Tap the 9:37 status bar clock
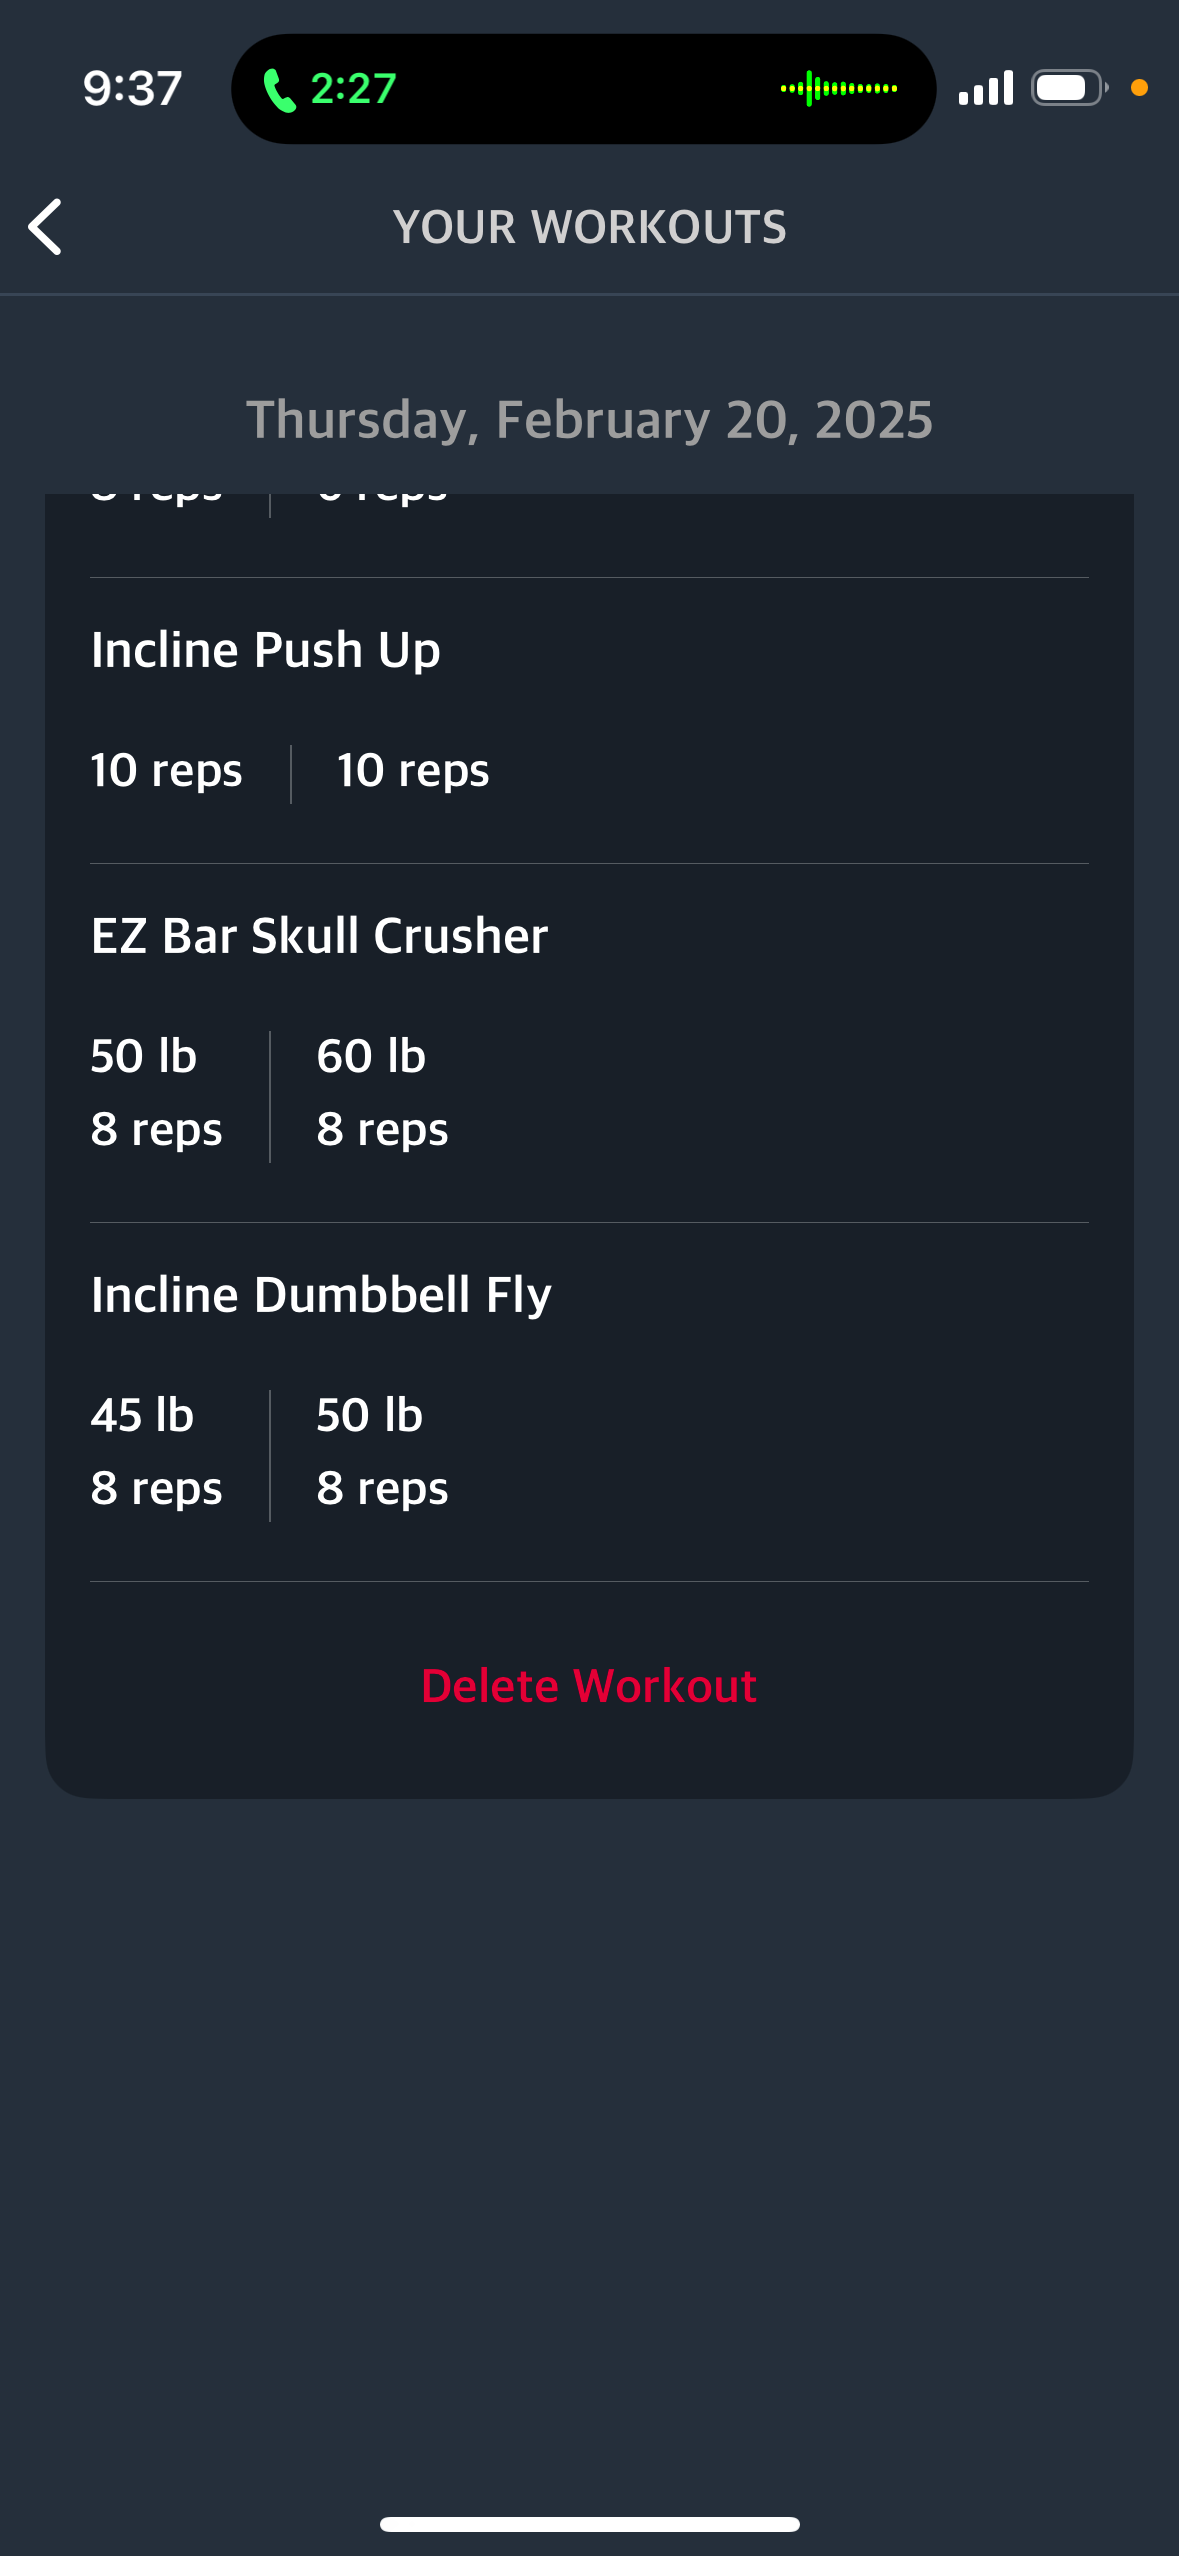The image size is (1179, 2556). [x=132, y=89]
